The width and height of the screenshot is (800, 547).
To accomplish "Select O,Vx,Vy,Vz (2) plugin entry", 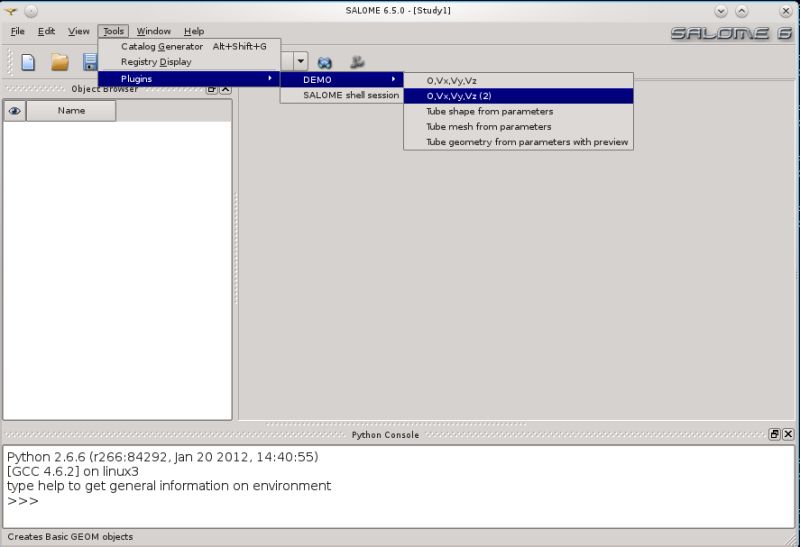I will click(518, 96).
